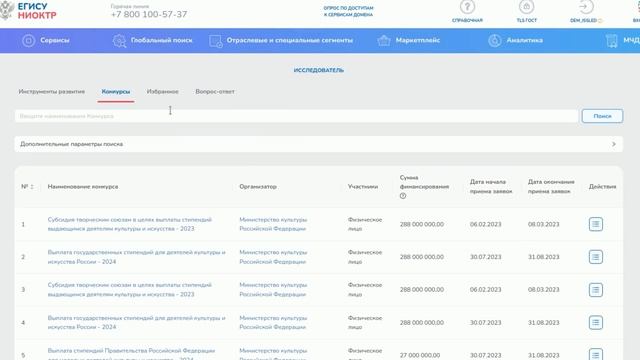Viewport: 640px width, 360px height.
Task: Click end date 08.03.2023 in row 3
Action: coord(543,290)
